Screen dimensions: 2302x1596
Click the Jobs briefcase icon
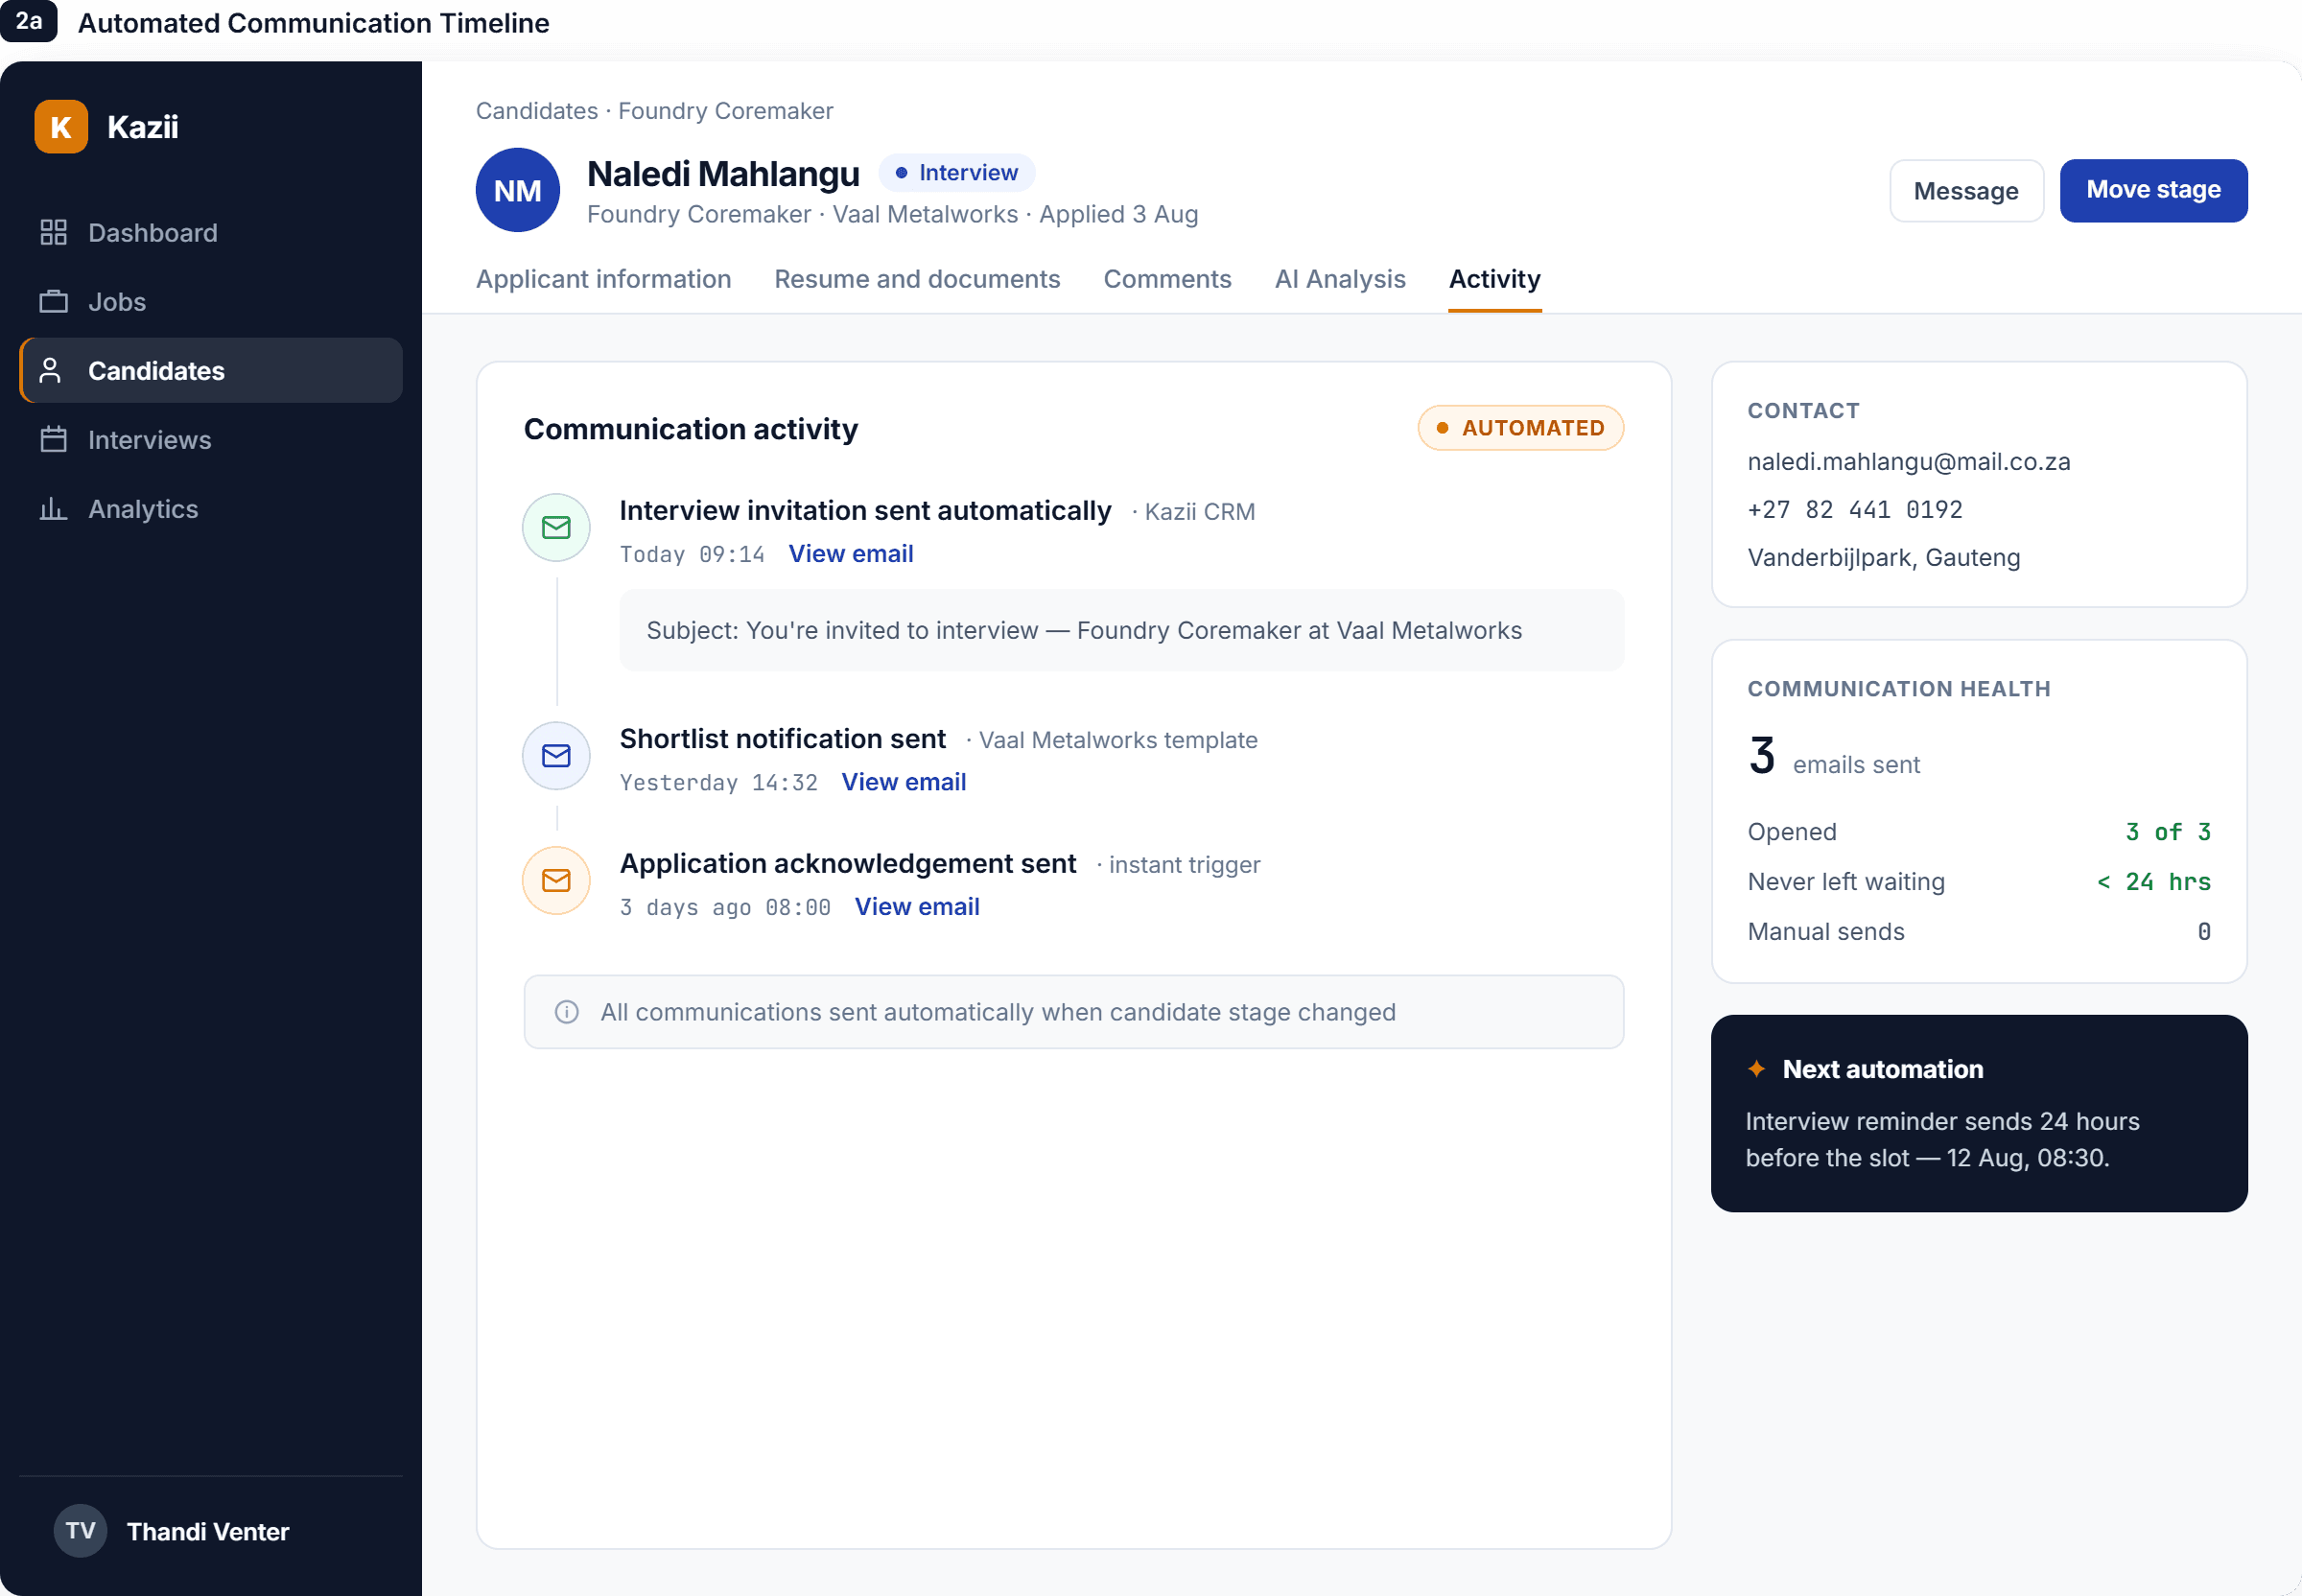[53, 301]
